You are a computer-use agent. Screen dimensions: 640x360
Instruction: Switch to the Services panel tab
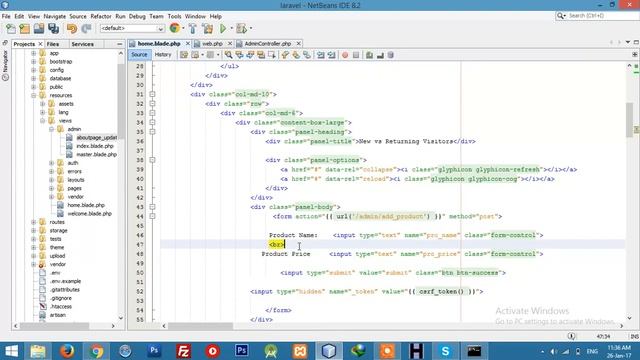tap(82, 44)
